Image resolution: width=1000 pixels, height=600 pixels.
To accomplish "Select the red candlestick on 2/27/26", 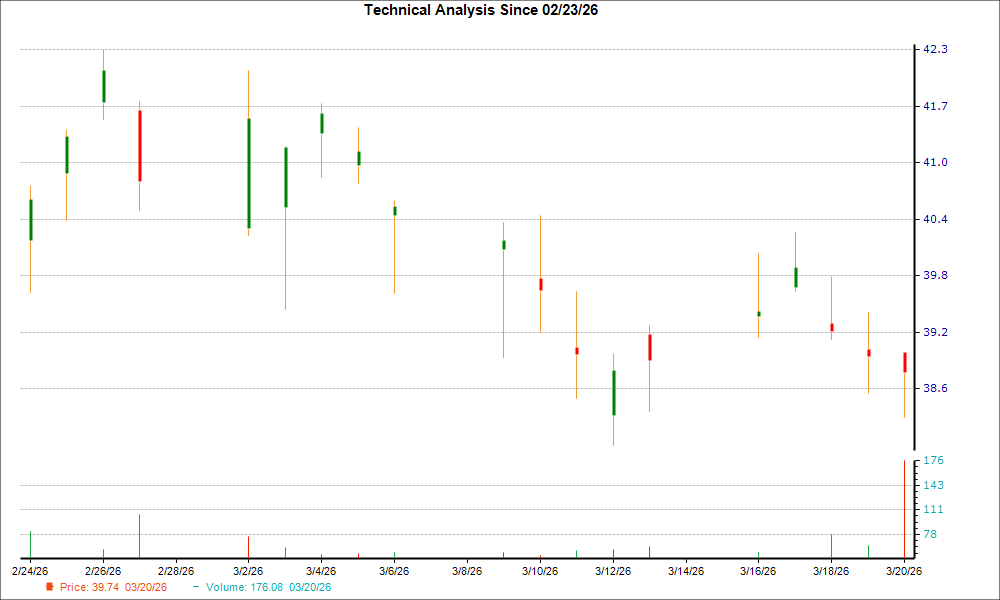I will (x=140, y=145).
